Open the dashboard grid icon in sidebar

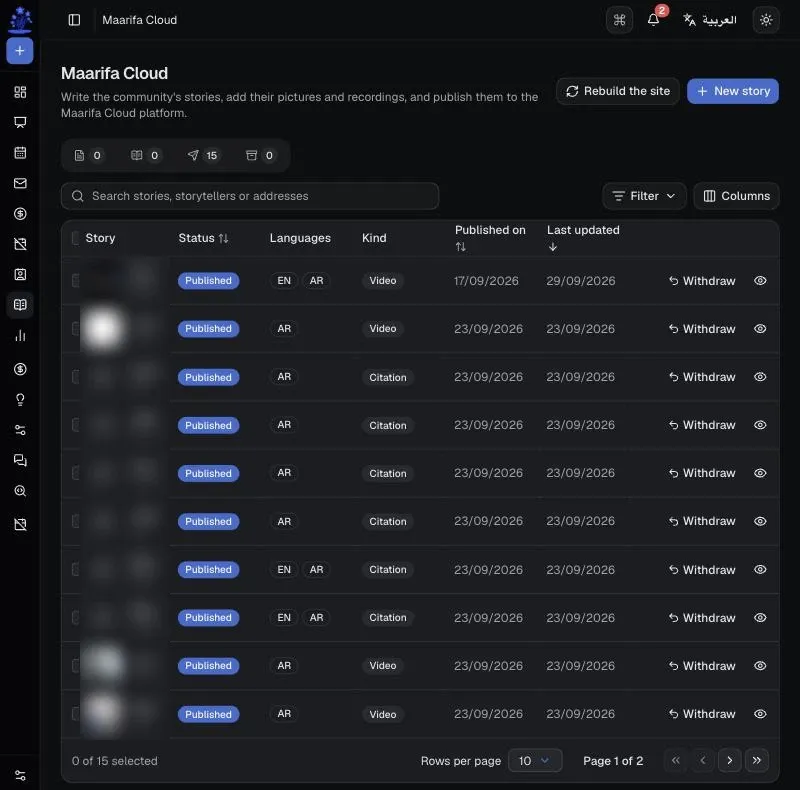[x=20, y=92]
